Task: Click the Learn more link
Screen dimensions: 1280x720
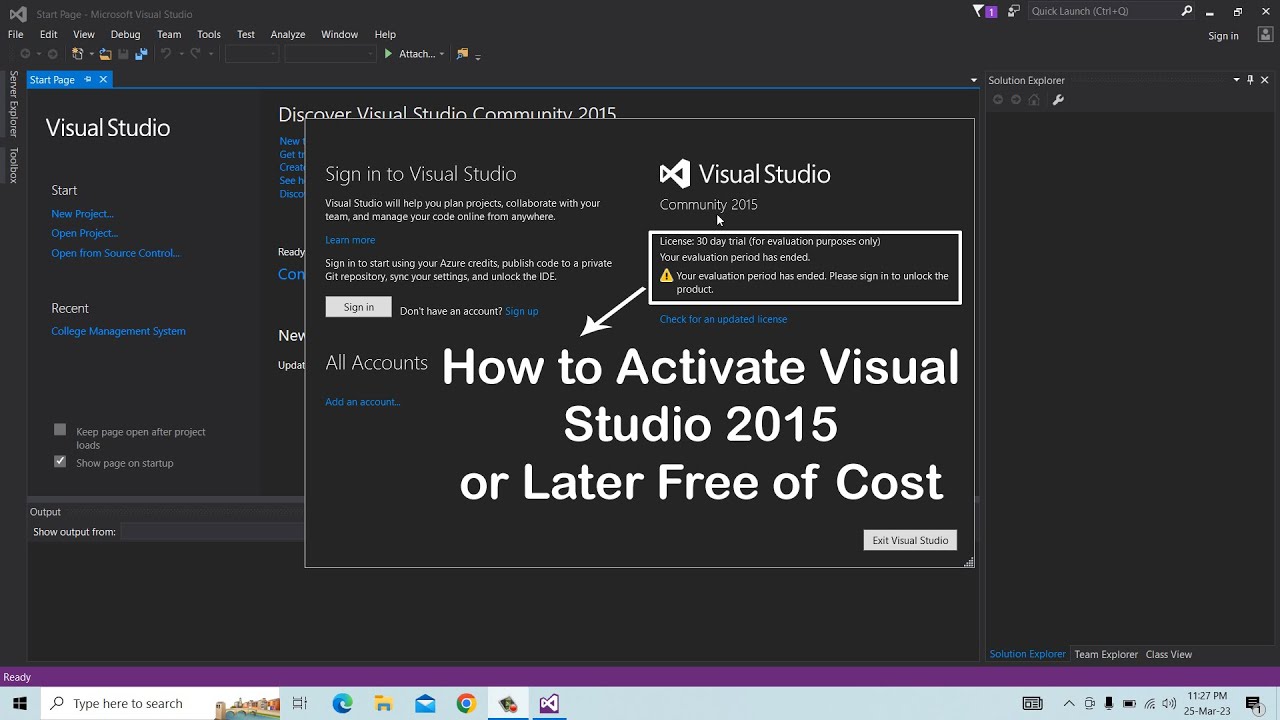Action: [350, 240]
